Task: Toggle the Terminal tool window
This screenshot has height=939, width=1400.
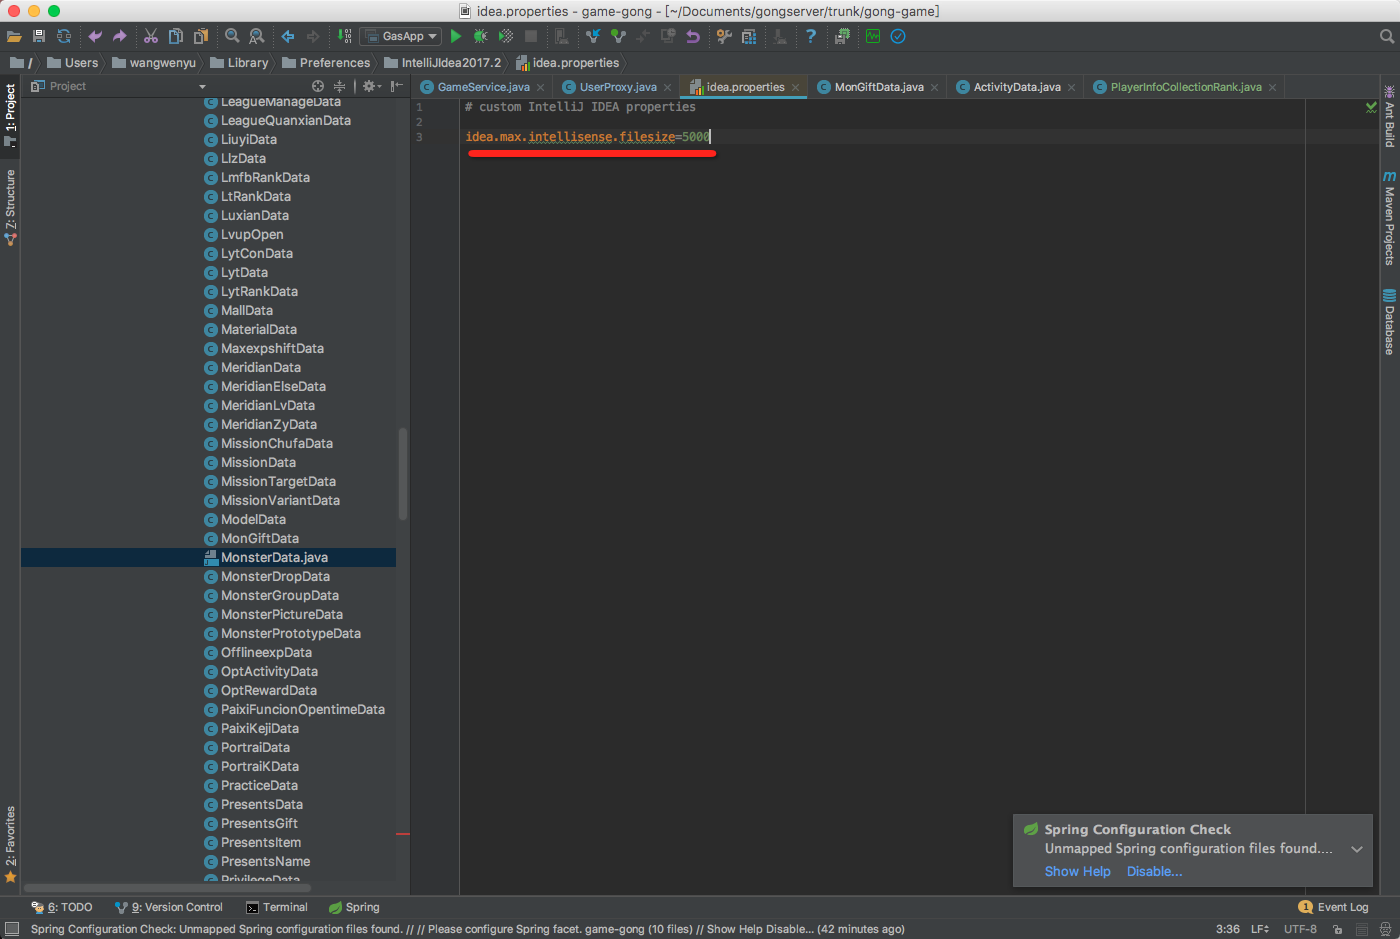Action: click(277, 907)
